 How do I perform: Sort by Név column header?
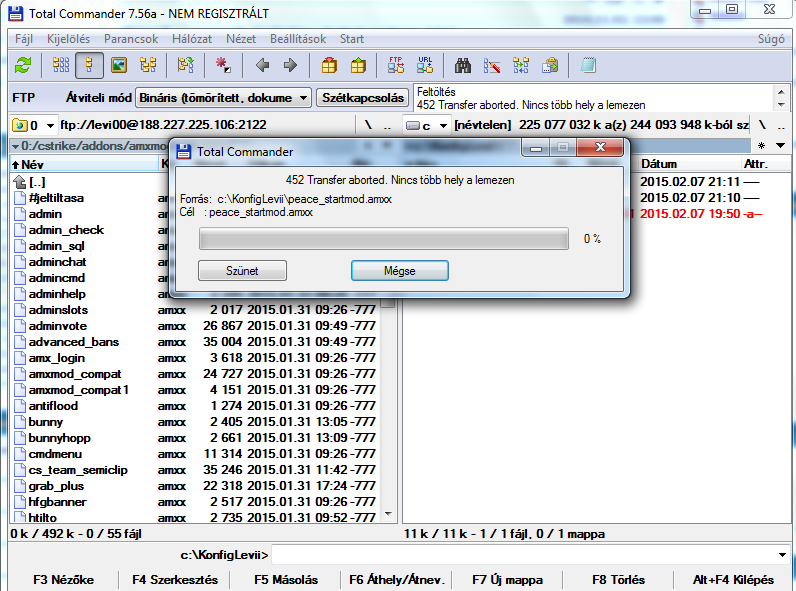(84, 164)
